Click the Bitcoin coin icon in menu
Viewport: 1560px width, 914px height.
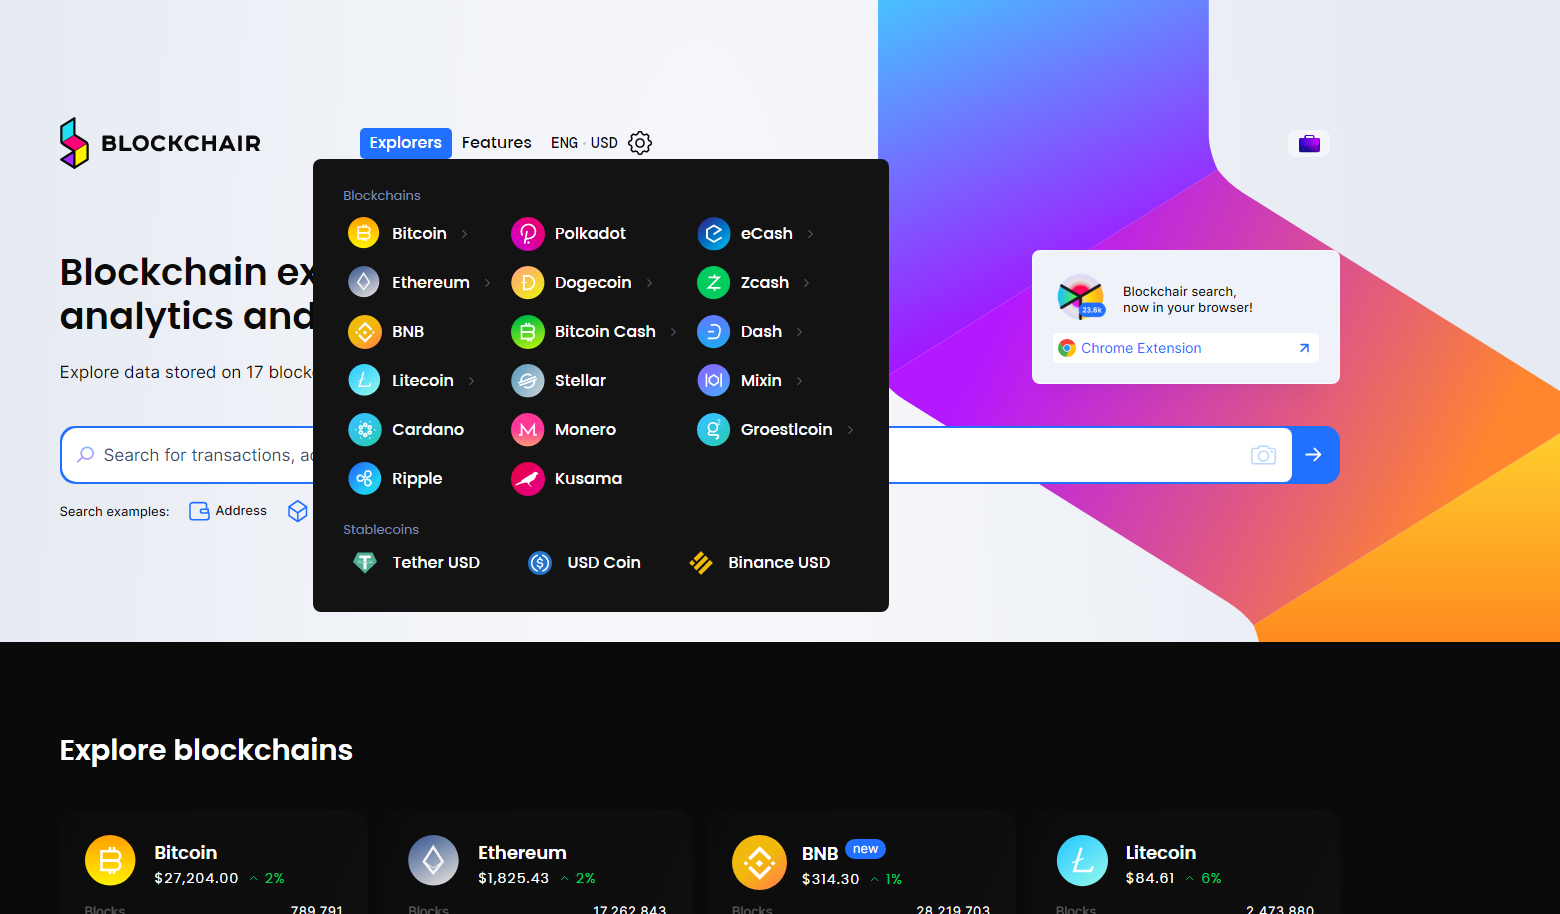pos(364,233)
